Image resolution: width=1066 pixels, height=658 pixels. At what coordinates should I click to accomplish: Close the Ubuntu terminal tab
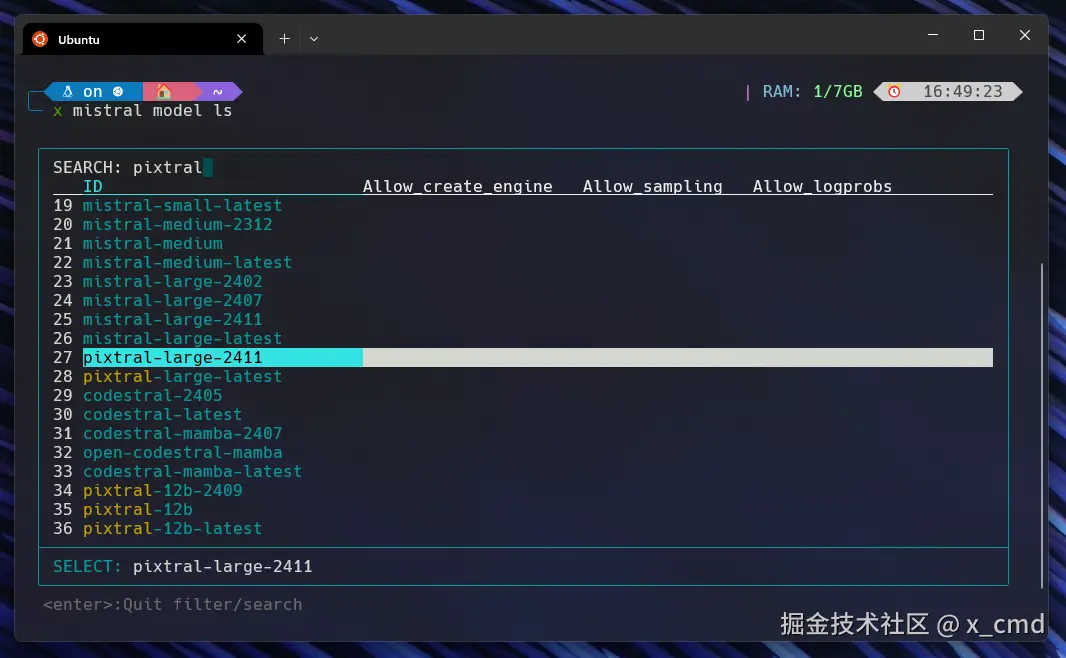click(x=241, y=39)
